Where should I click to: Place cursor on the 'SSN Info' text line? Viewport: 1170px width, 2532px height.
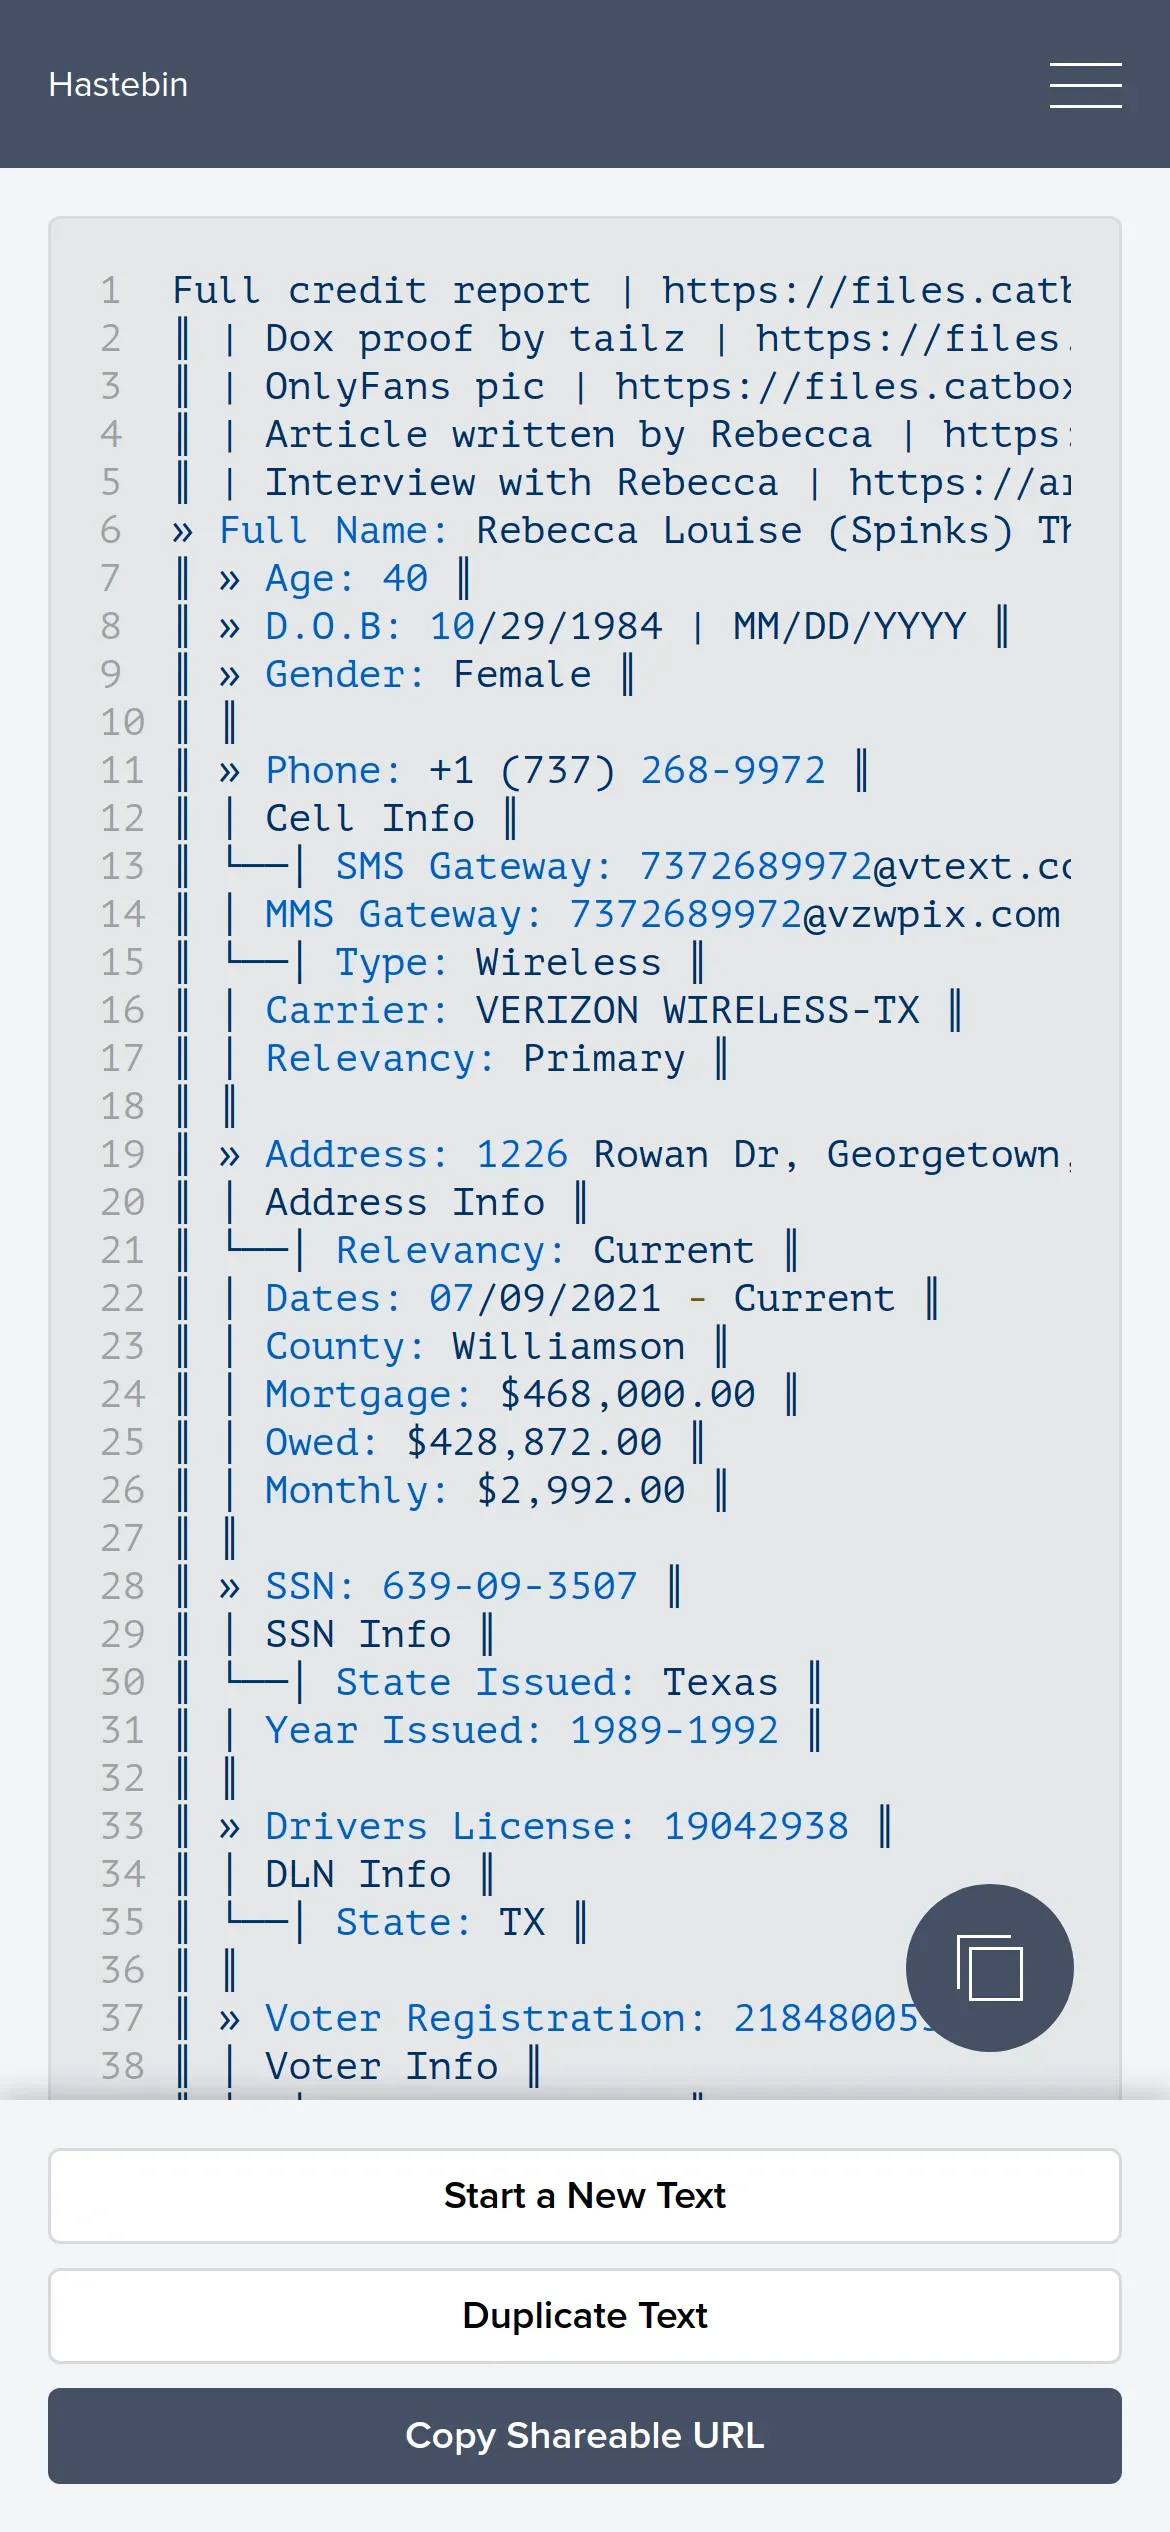pyautogui.click(x=358, y=1634)
